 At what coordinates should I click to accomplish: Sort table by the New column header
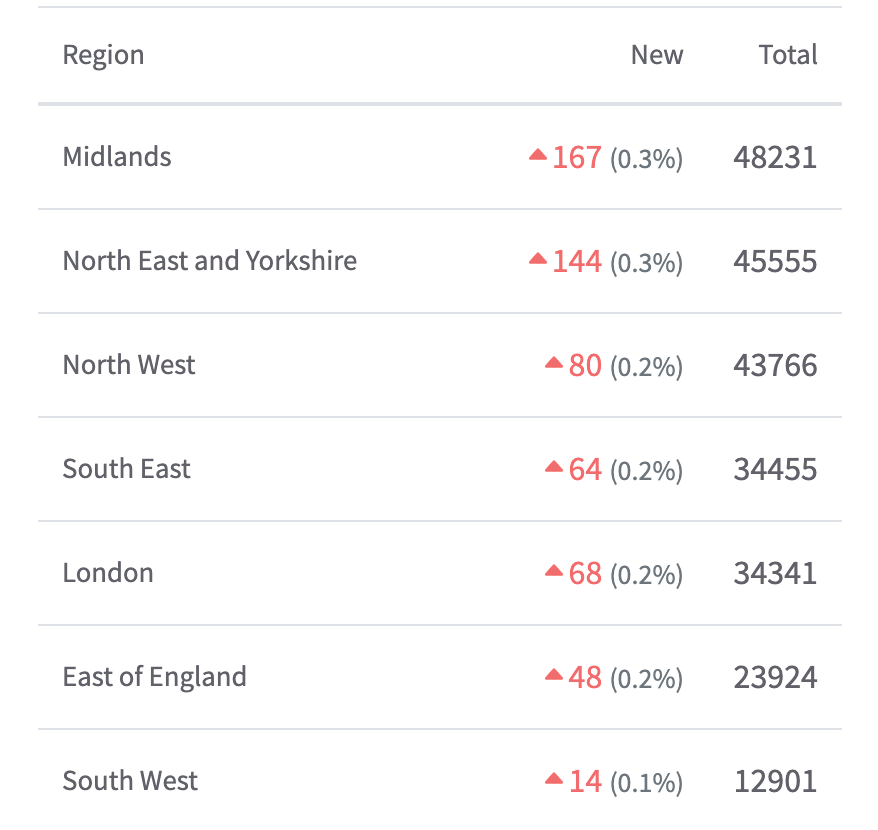657,55
